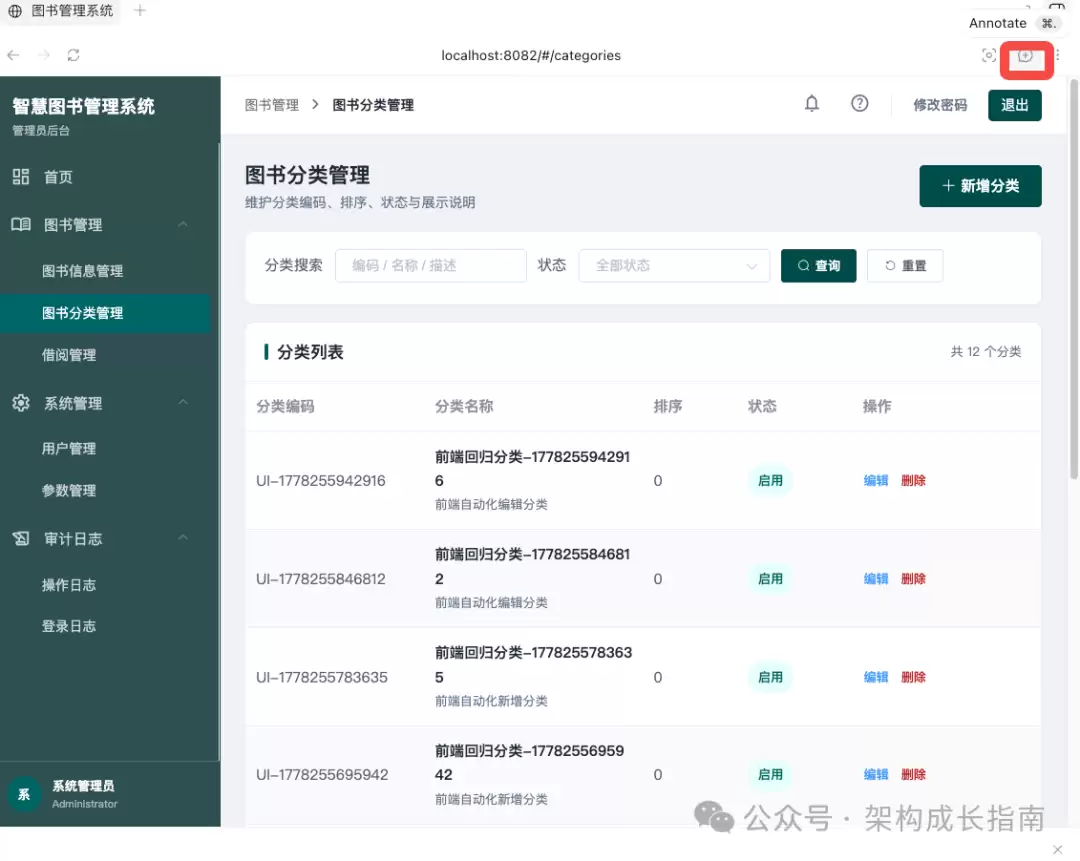Edit category UI-1778255942916
The width and height of the screenshot is (1080, 861).
876,480
